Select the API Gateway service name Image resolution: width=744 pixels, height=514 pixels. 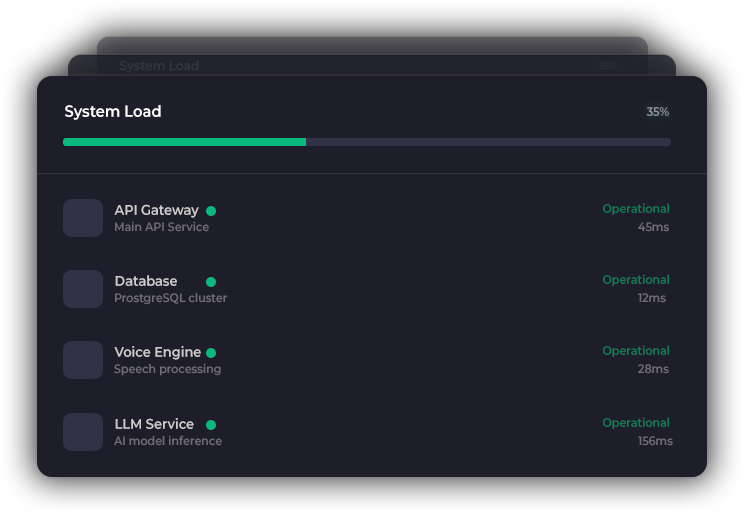(x=156, y=210)
